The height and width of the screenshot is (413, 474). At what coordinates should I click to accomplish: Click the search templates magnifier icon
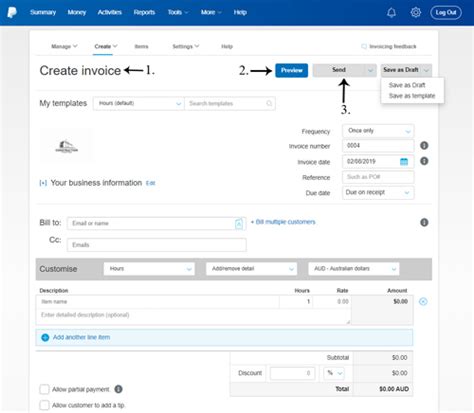click(x=269, y=103)
